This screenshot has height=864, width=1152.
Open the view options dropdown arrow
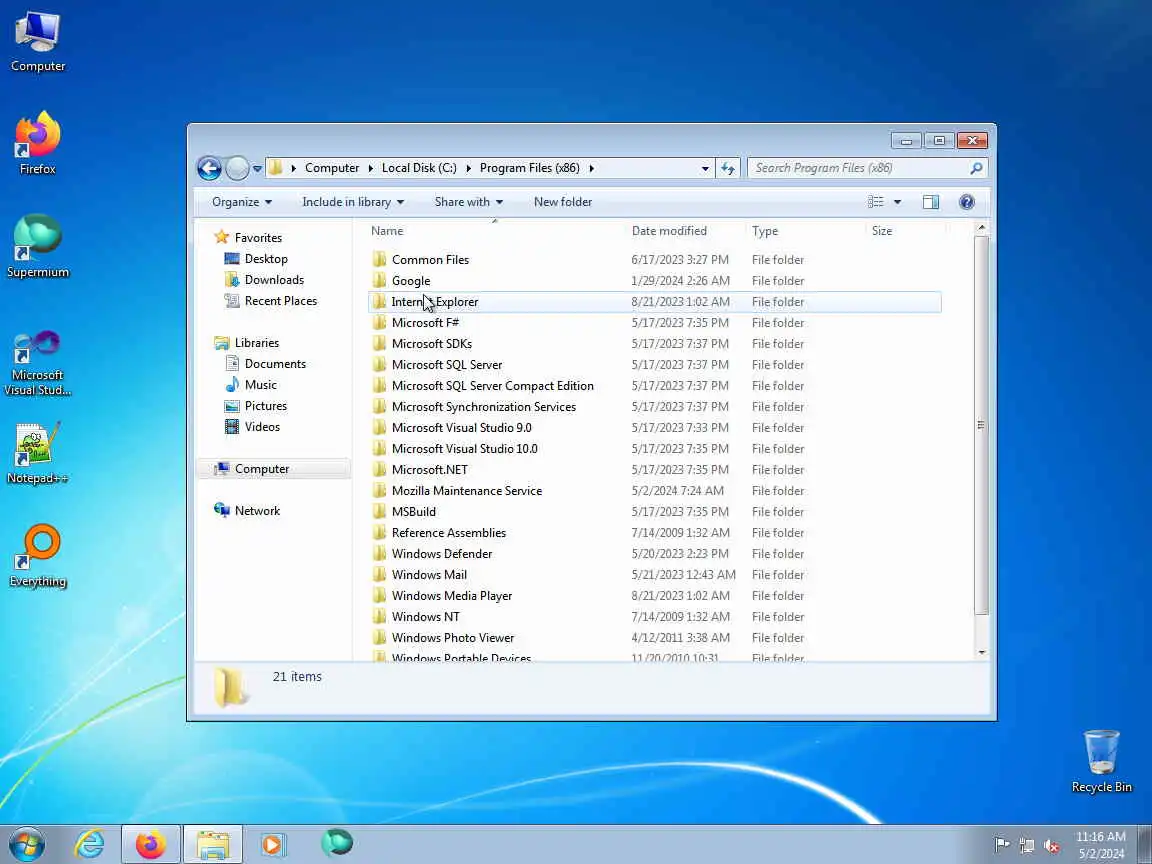point(897,202)
